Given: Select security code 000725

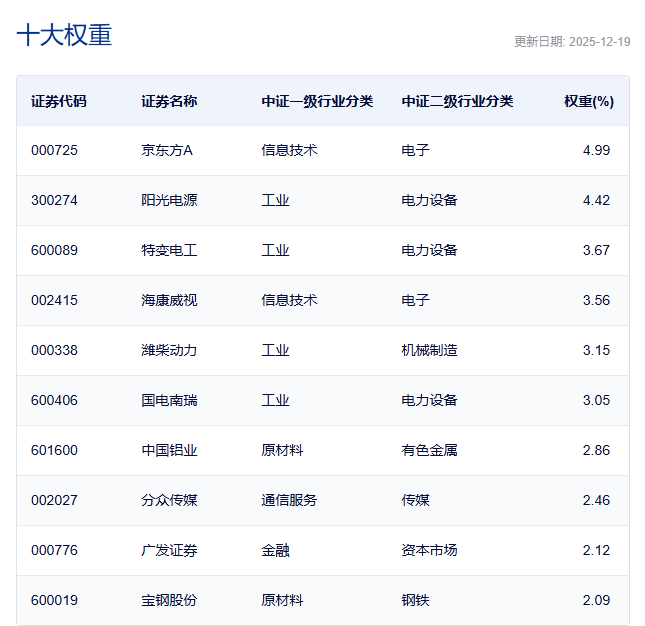Looking at the screenshot, I should click(54, 150).
